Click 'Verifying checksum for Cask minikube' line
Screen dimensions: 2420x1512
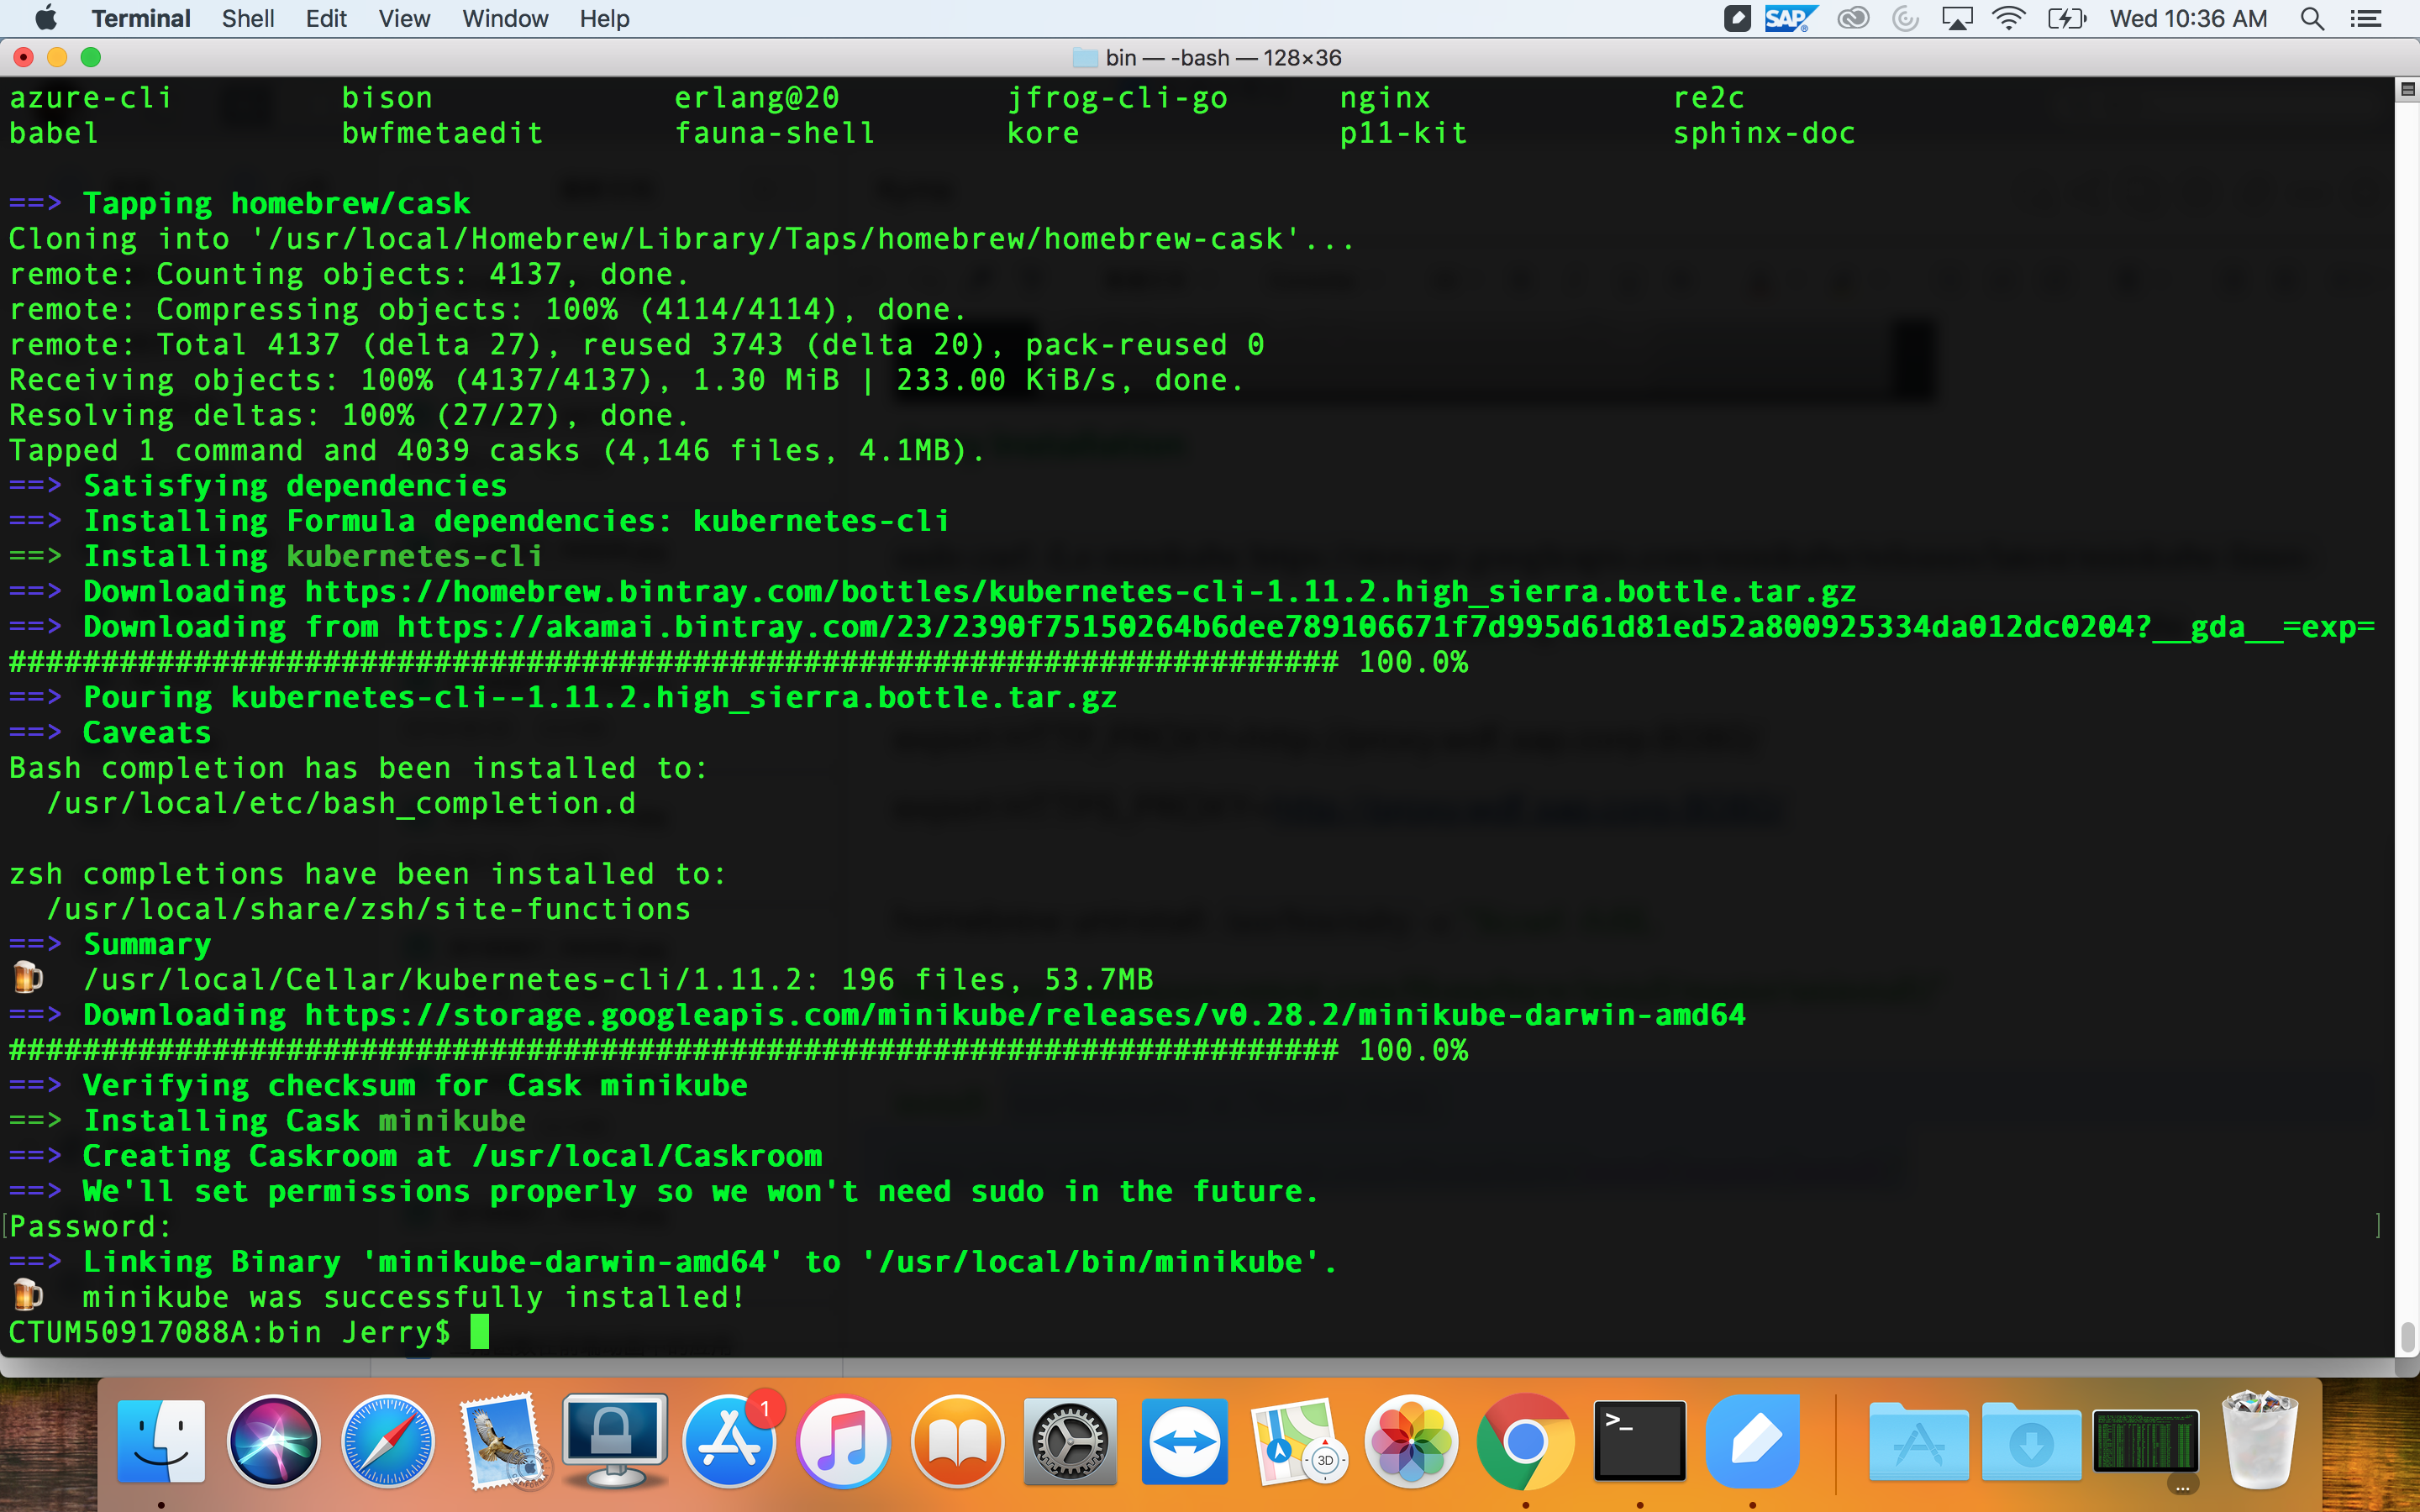pyautogui.click(x=378, y=1085)
